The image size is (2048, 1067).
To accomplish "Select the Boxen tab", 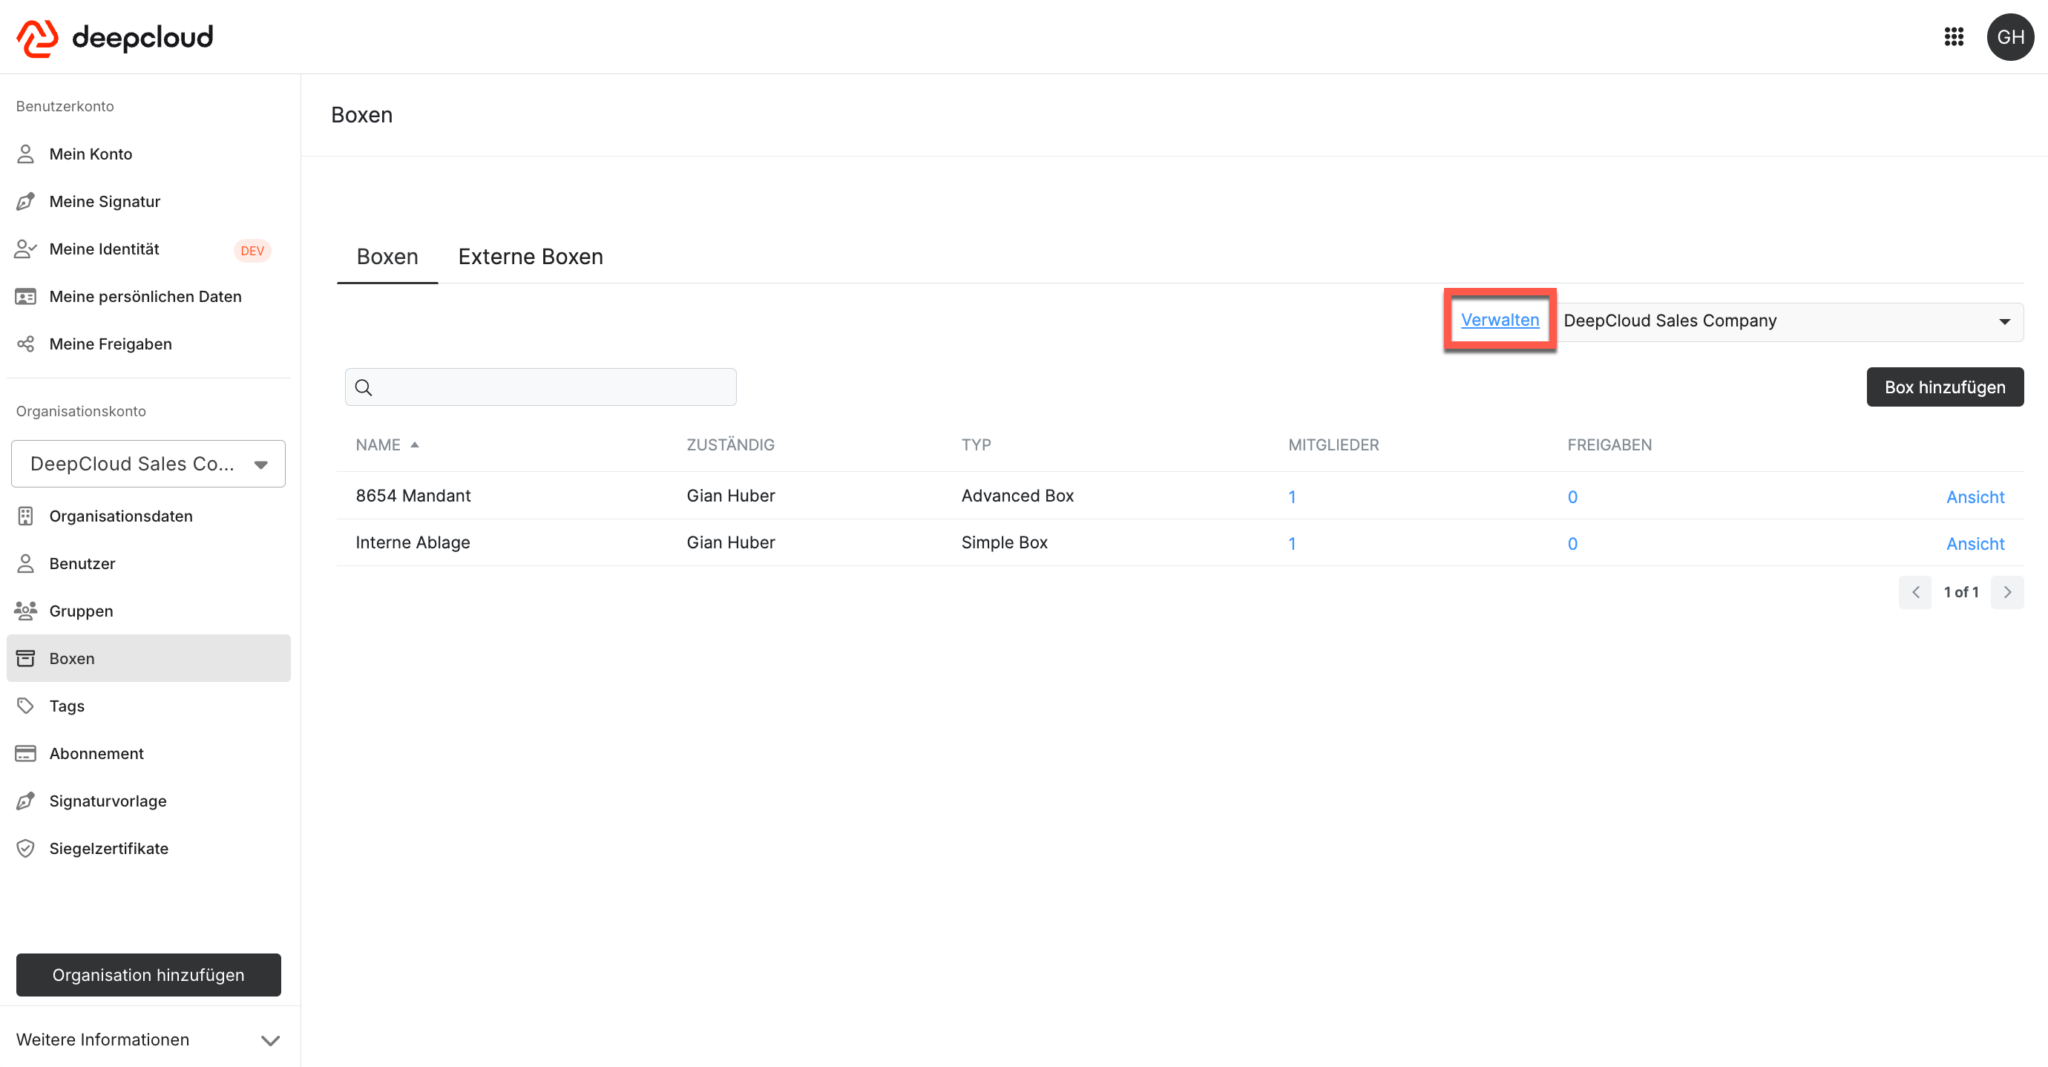I will (x=386, y=257).
